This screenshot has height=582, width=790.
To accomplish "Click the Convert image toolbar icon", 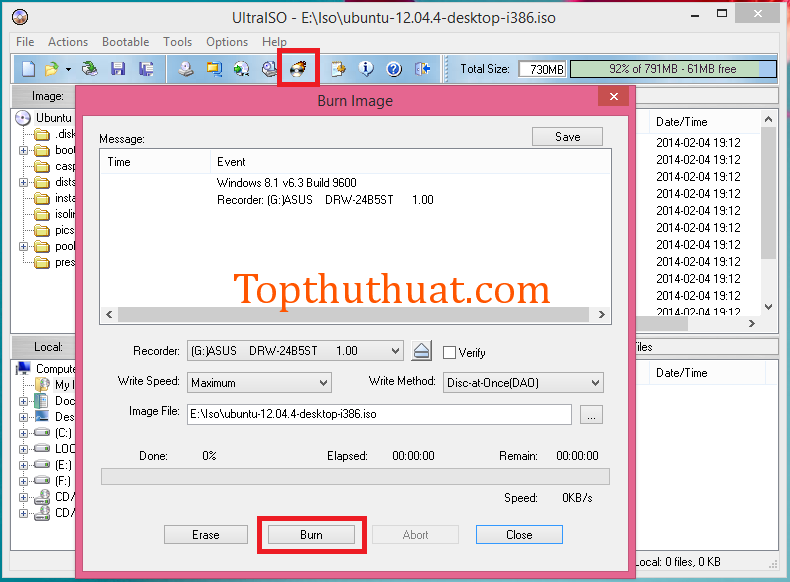I will (241, 69).
